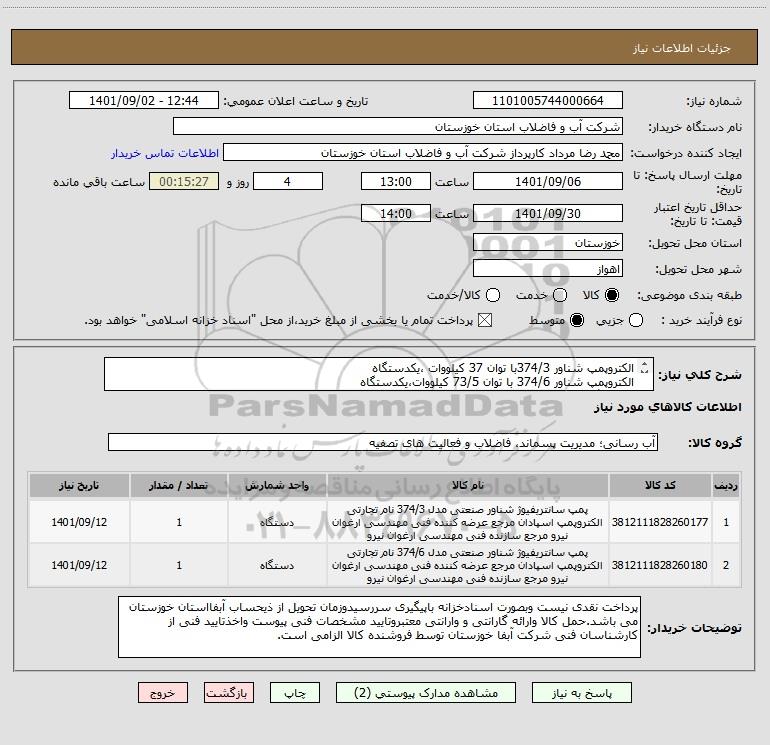Click the response deadline date 1401/09/06
Screen dimensions: 770x745
coord(548,181)
